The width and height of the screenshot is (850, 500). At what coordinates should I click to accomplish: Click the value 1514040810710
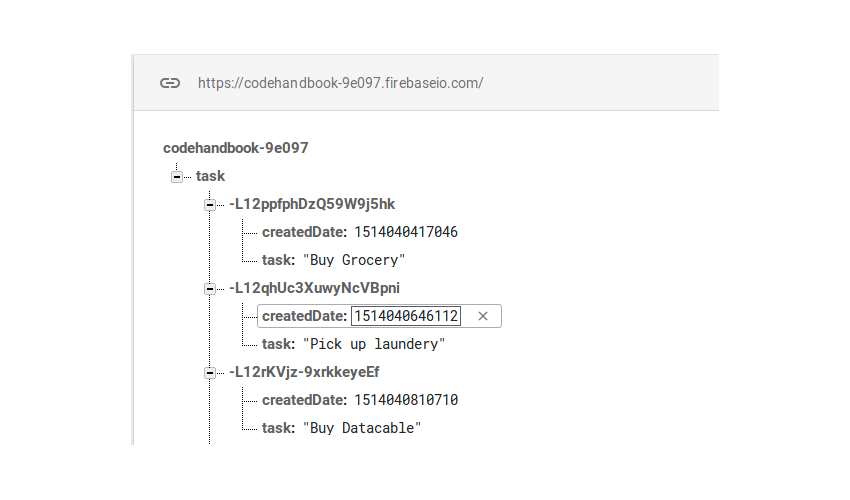(x=406, y=400)
